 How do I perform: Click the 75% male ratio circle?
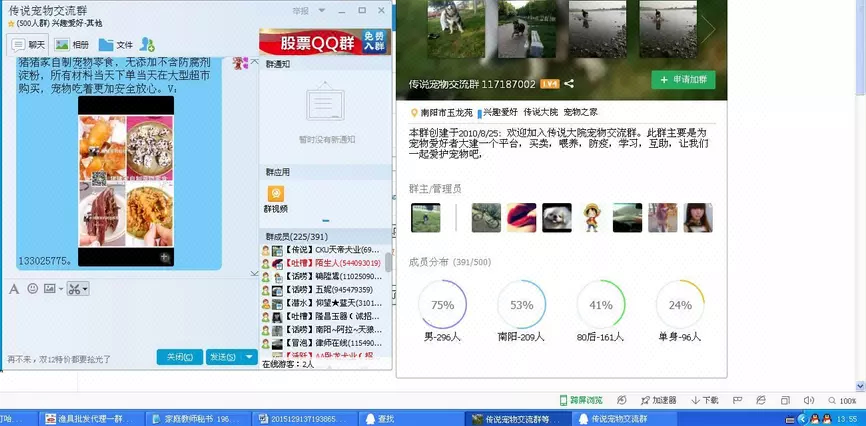pos(442,304)
